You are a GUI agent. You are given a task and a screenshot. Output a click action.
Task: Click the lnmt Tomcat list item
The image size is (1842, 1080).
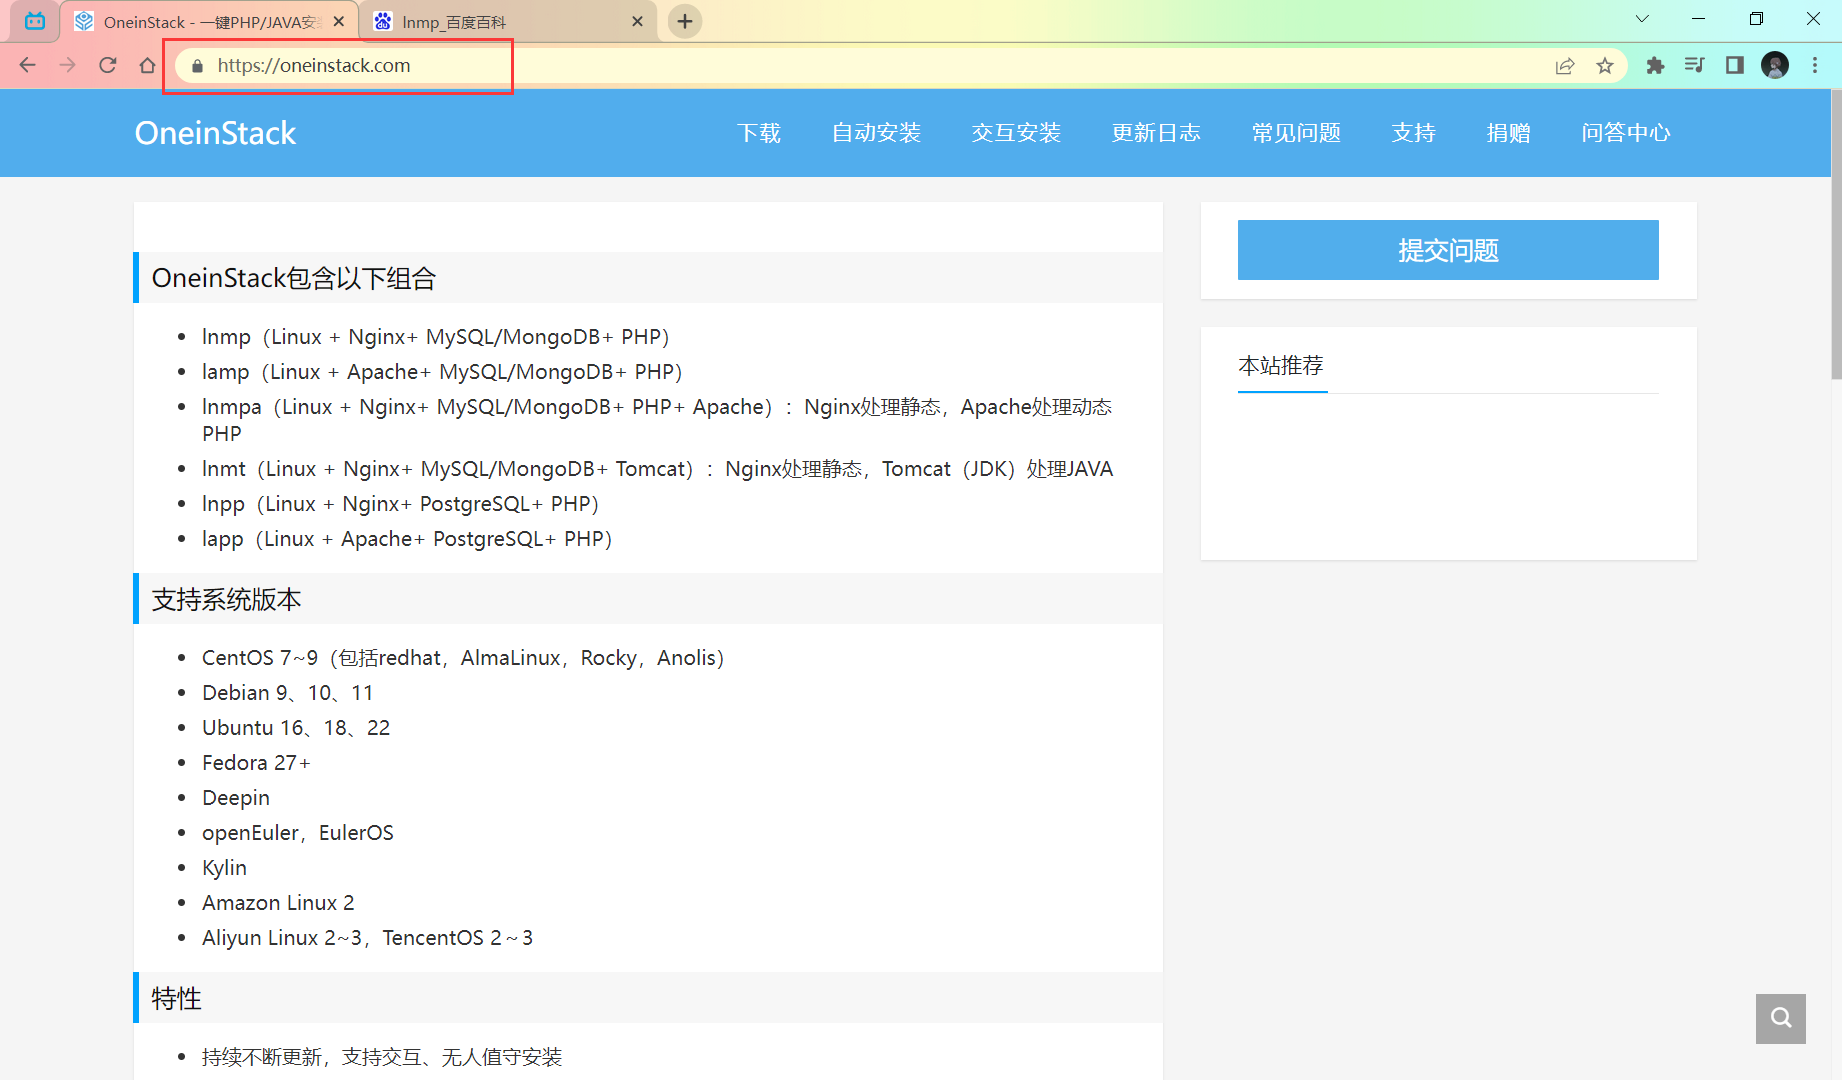658,469
